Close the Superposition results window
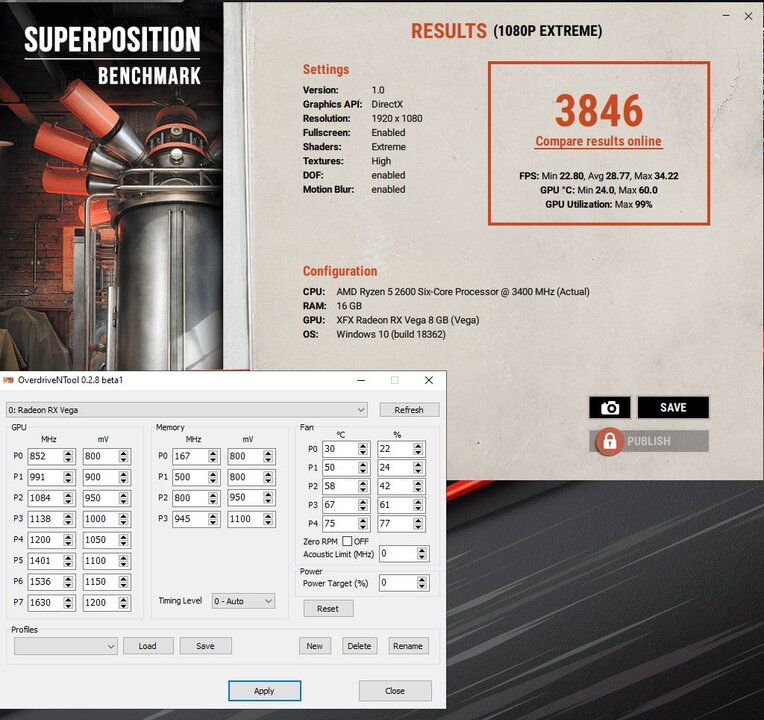This screenshot has width=764, height=720. pos(748,16)
